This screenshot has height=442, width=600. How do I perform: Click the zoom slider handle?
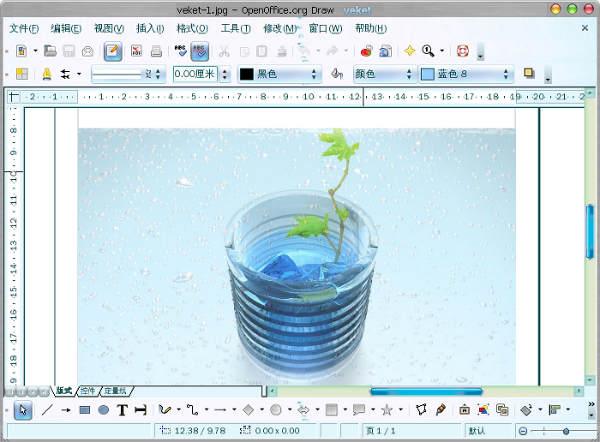tap(566, 431)
